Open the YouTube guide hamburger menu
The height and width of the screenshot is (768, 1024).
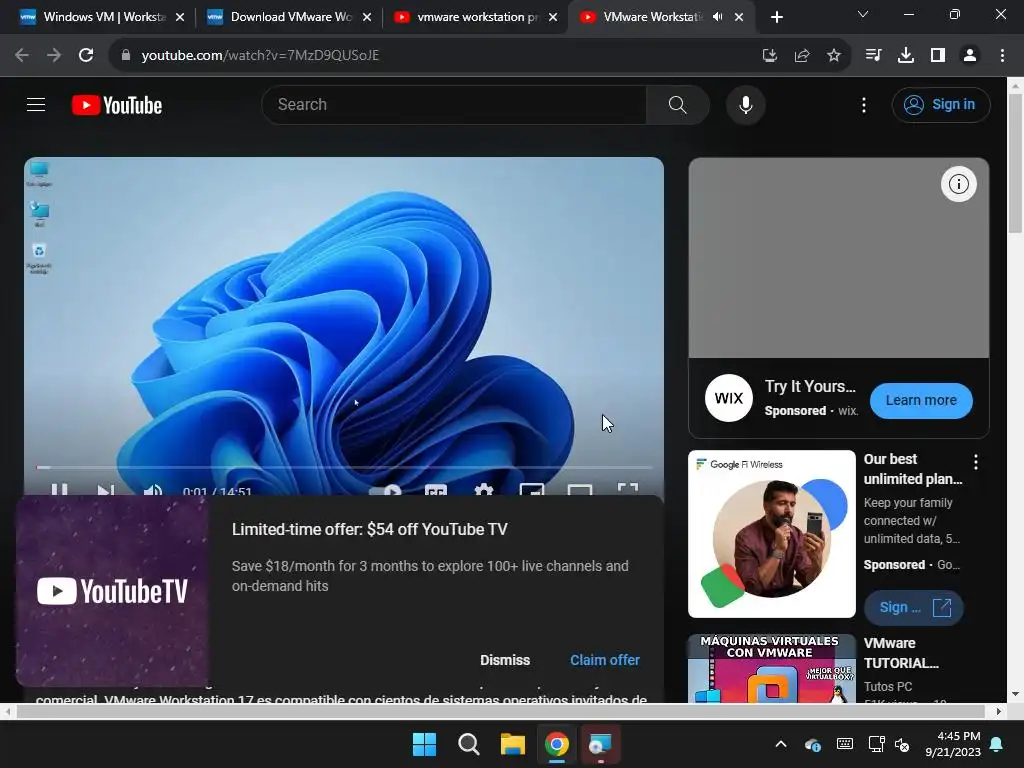pos(36,104)
